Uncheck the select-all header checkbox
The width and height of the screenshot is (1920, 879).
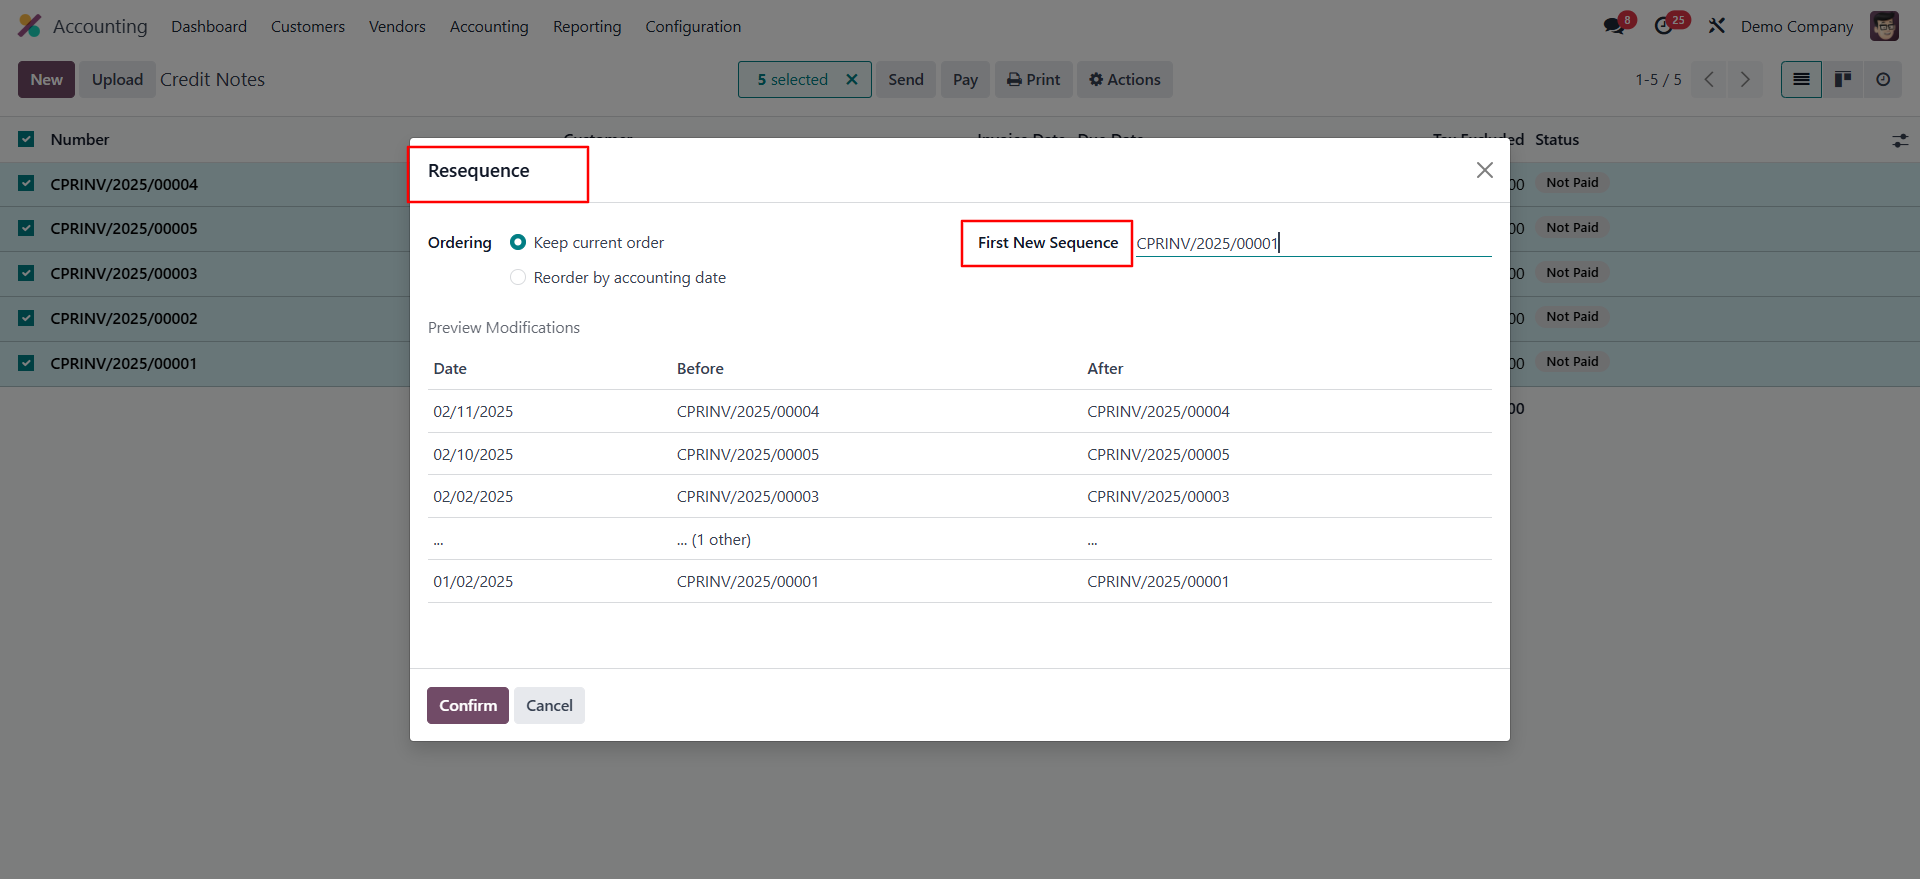click(x=26, y=140)
